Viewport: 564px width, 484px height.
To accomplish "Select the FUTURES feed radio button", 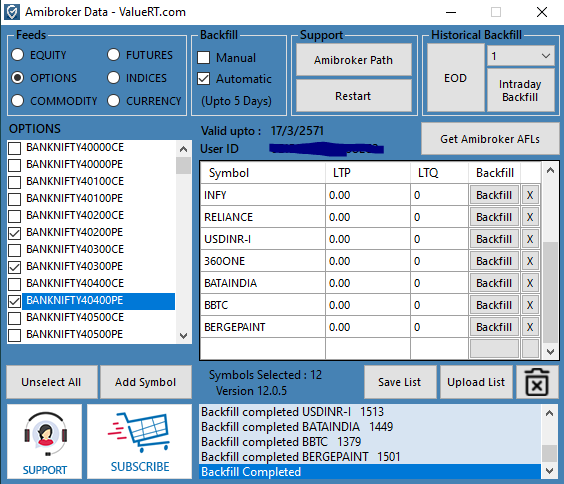I will coord(113,55).
